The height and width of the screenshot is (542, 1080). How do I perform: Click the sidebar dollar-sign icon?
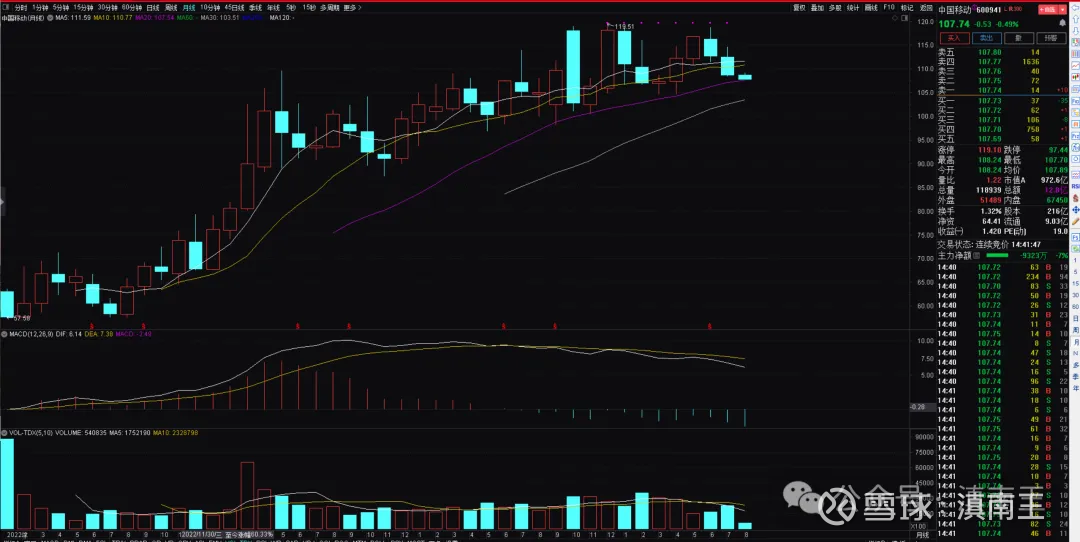[1075, 198]
